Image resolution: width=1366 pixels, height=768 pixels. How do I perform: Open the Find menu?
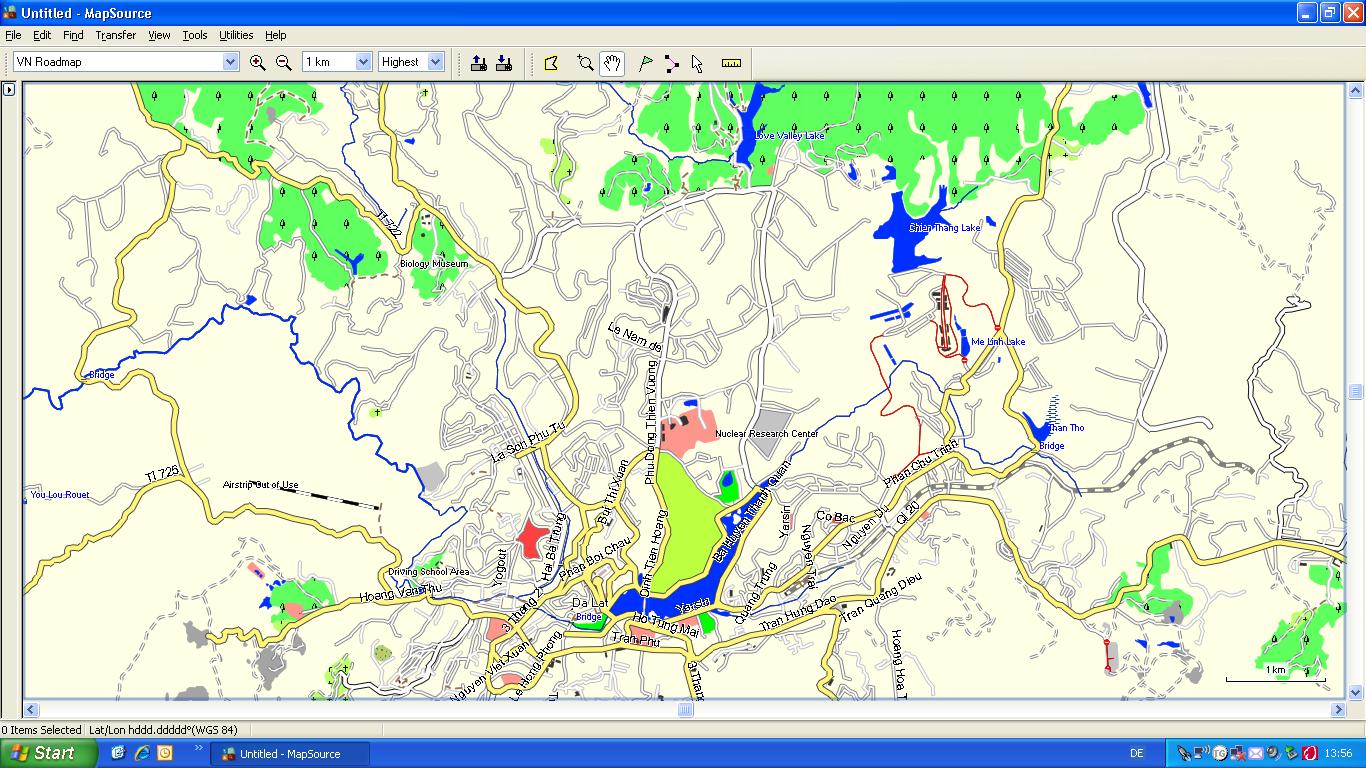(73, 35)
